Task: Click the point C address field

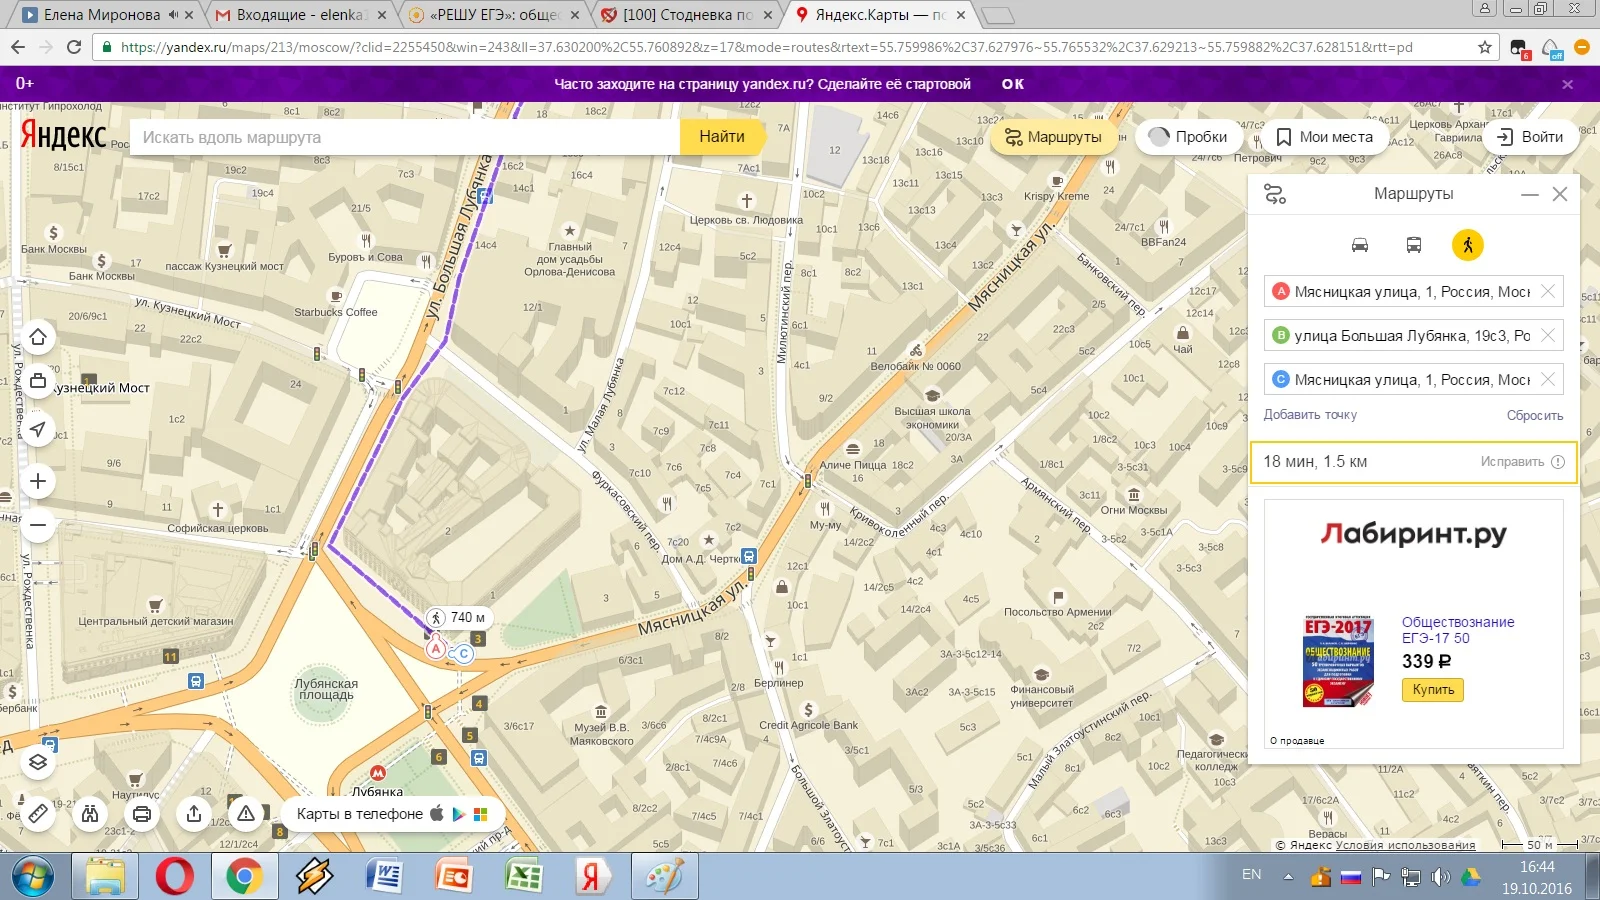Action: 1412,380
